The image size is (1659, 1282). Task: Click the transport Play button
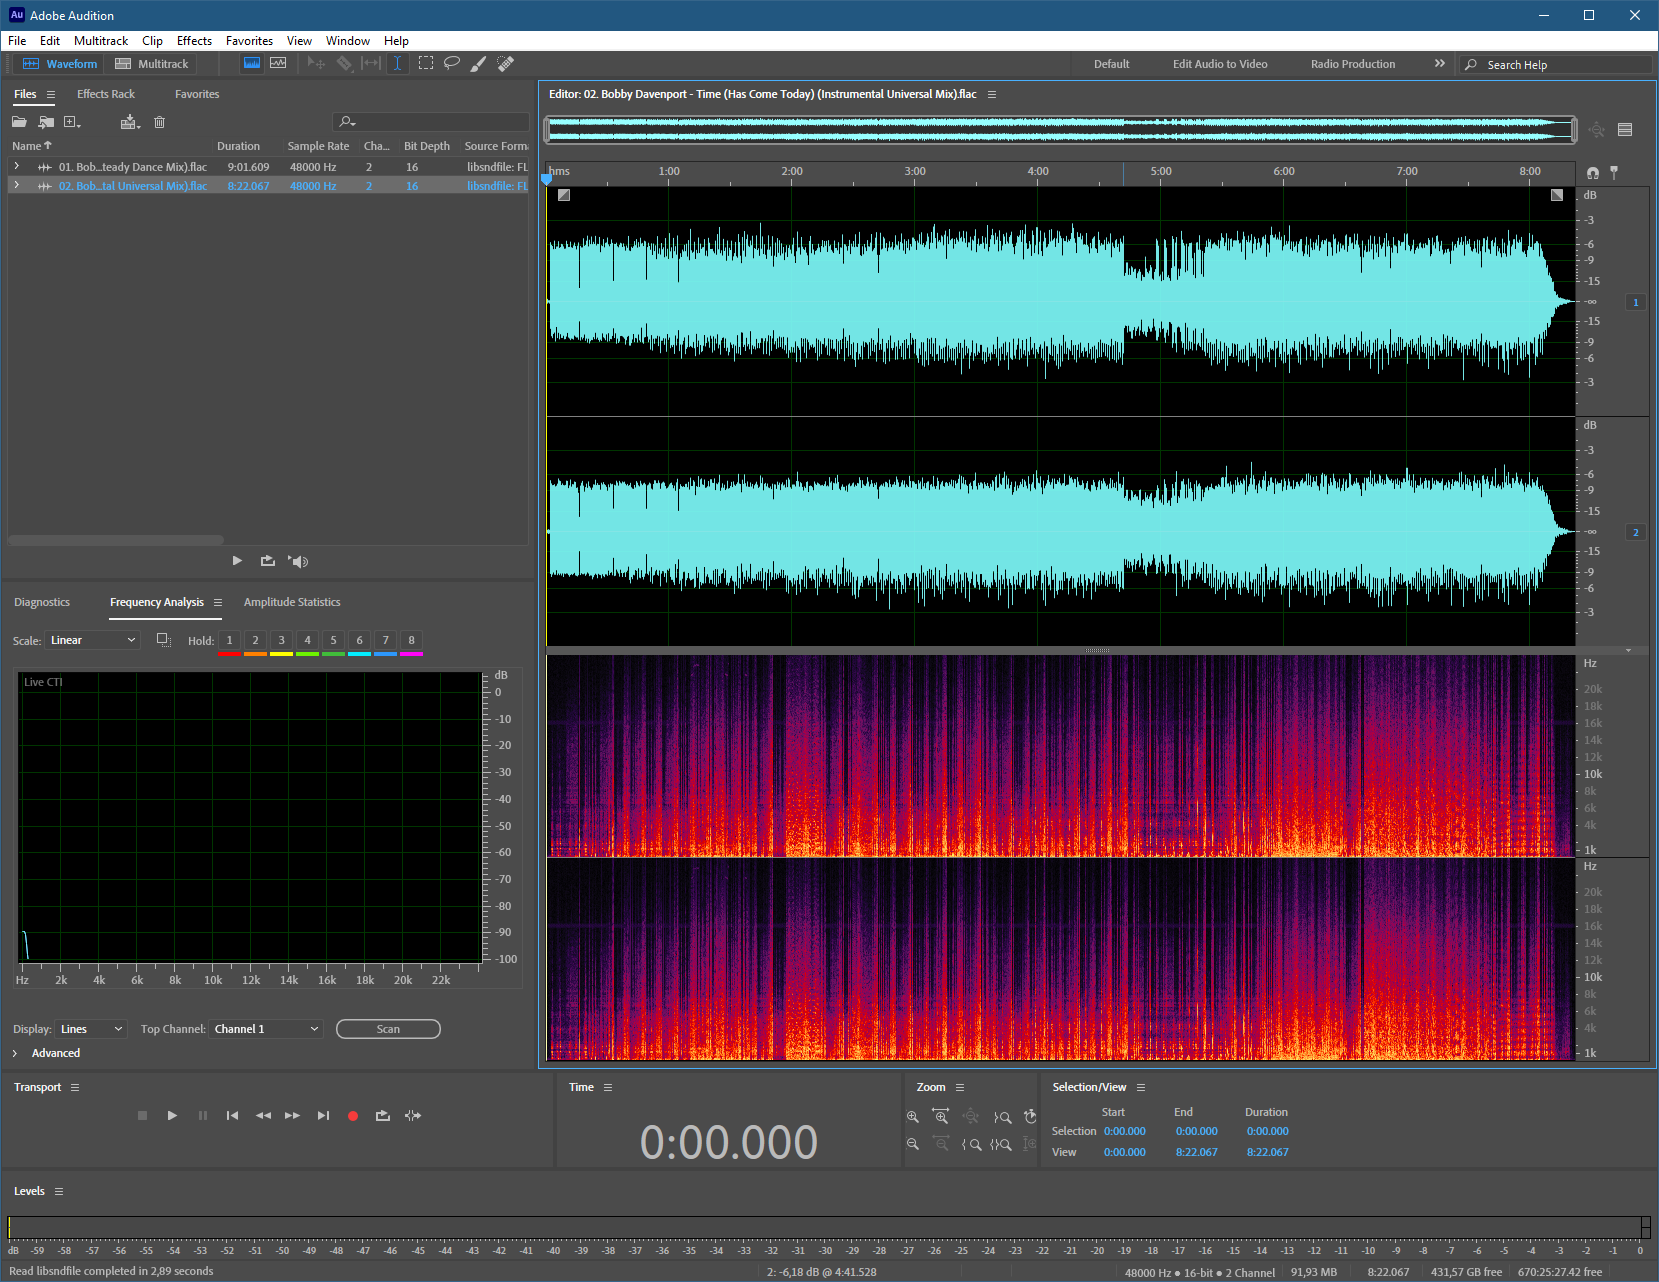(x=172, y=1115)
